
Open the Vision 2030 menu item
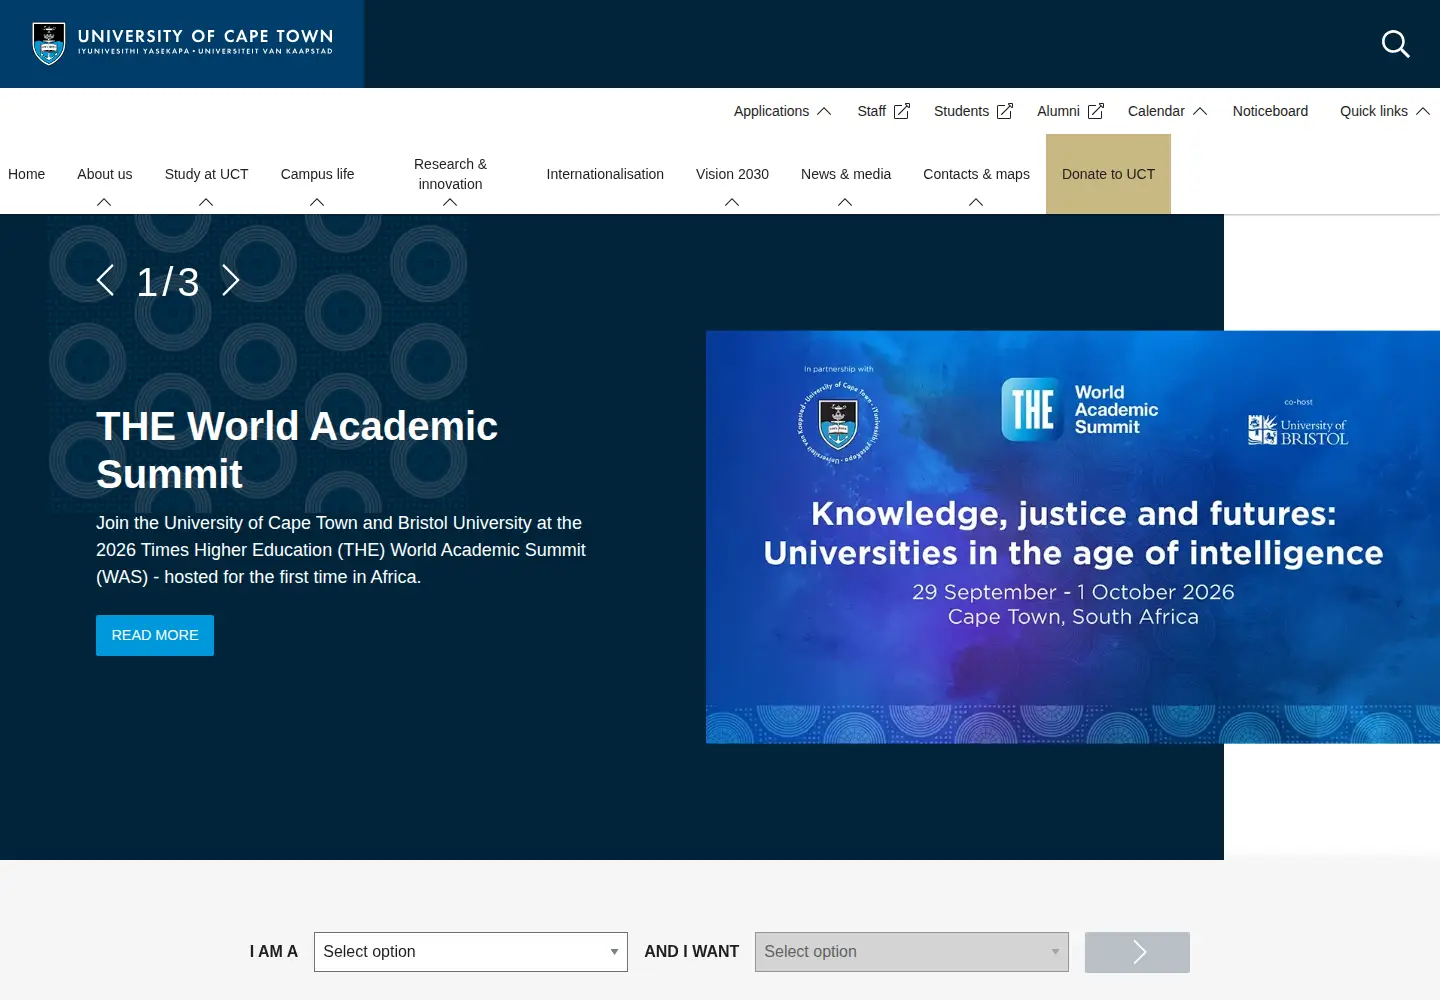point(733,174)
